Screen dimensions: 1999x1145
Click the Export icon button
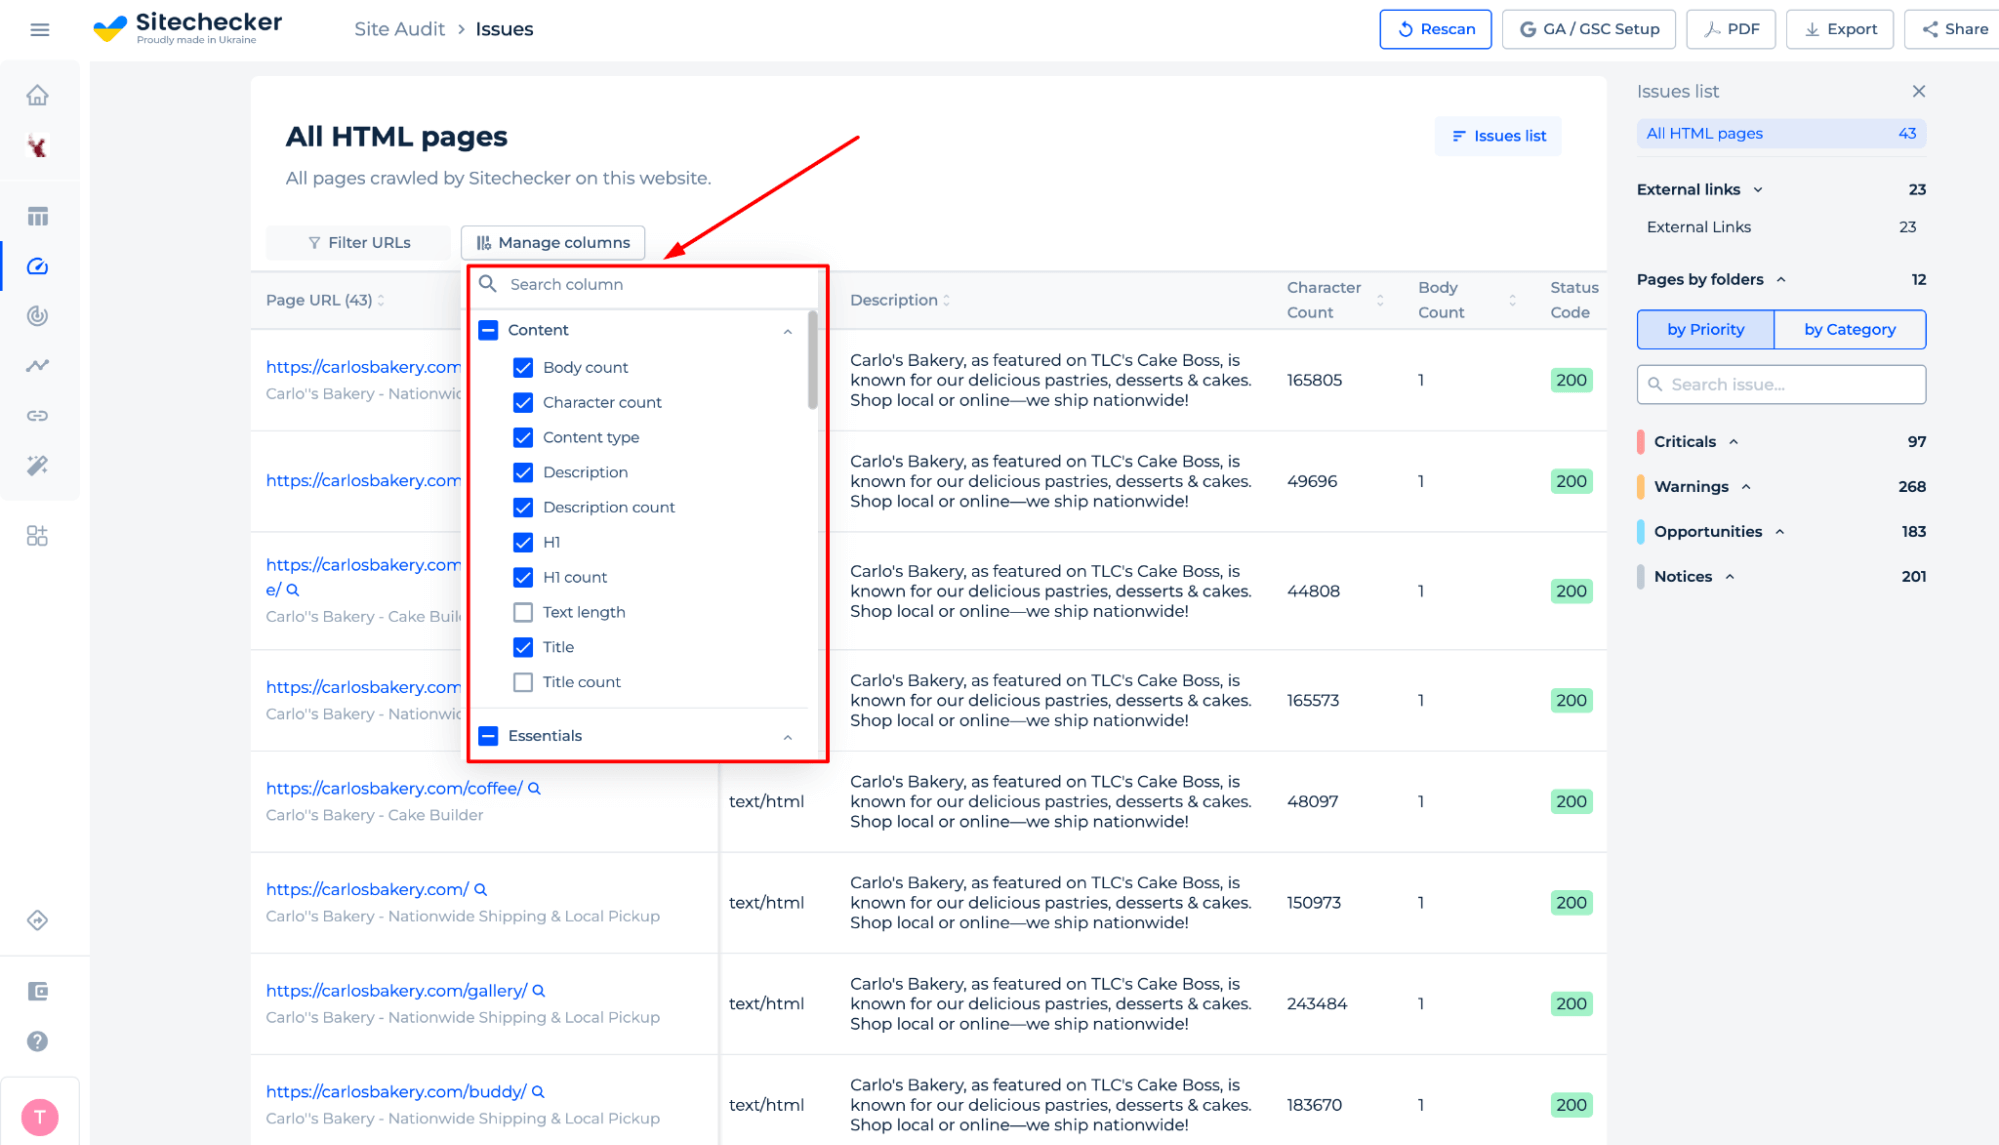click(x=1840, y=27)
